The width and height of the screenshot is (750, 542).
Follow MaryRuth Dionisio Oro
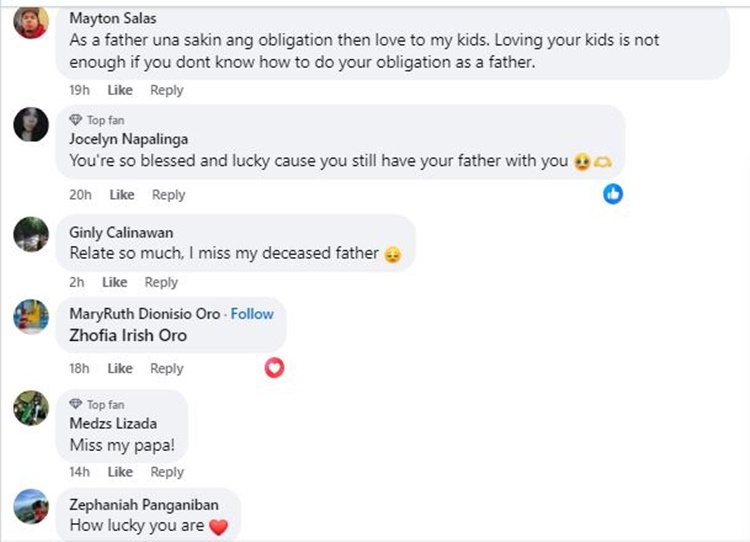tap(252, 314)
